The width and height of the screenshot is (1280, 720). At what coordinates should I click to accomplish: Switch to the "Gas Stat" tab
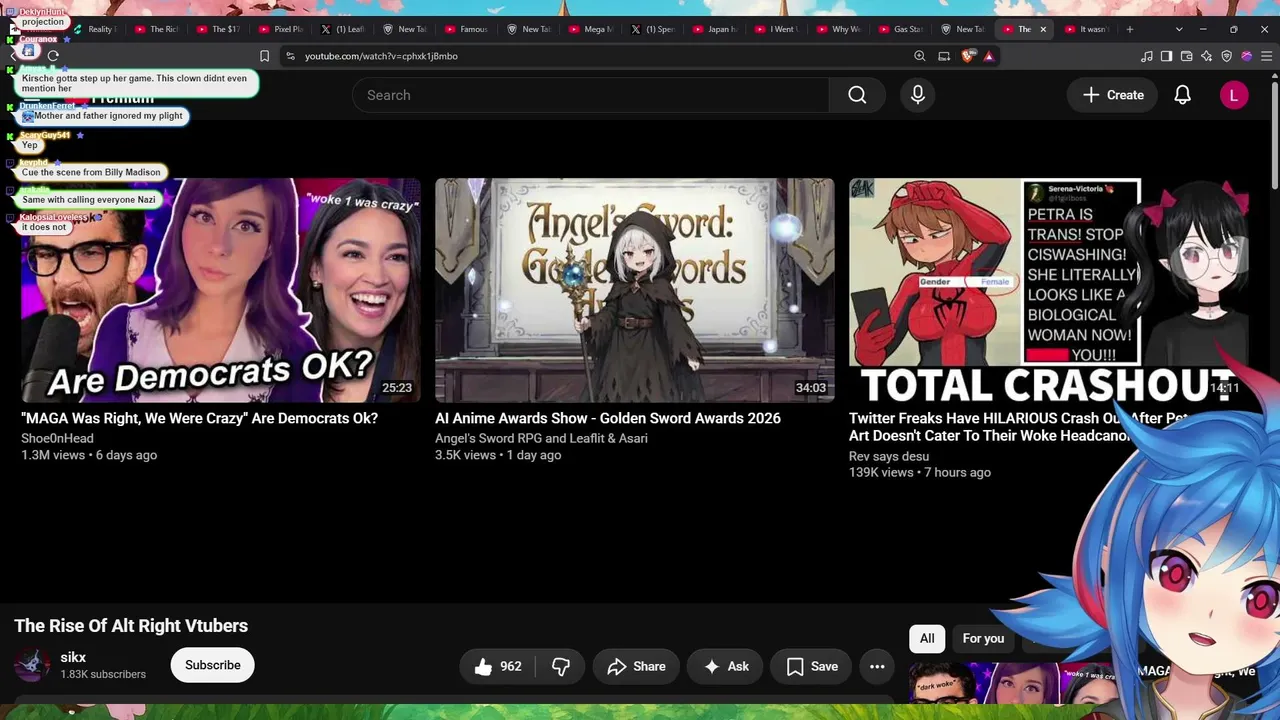point(901,29)
